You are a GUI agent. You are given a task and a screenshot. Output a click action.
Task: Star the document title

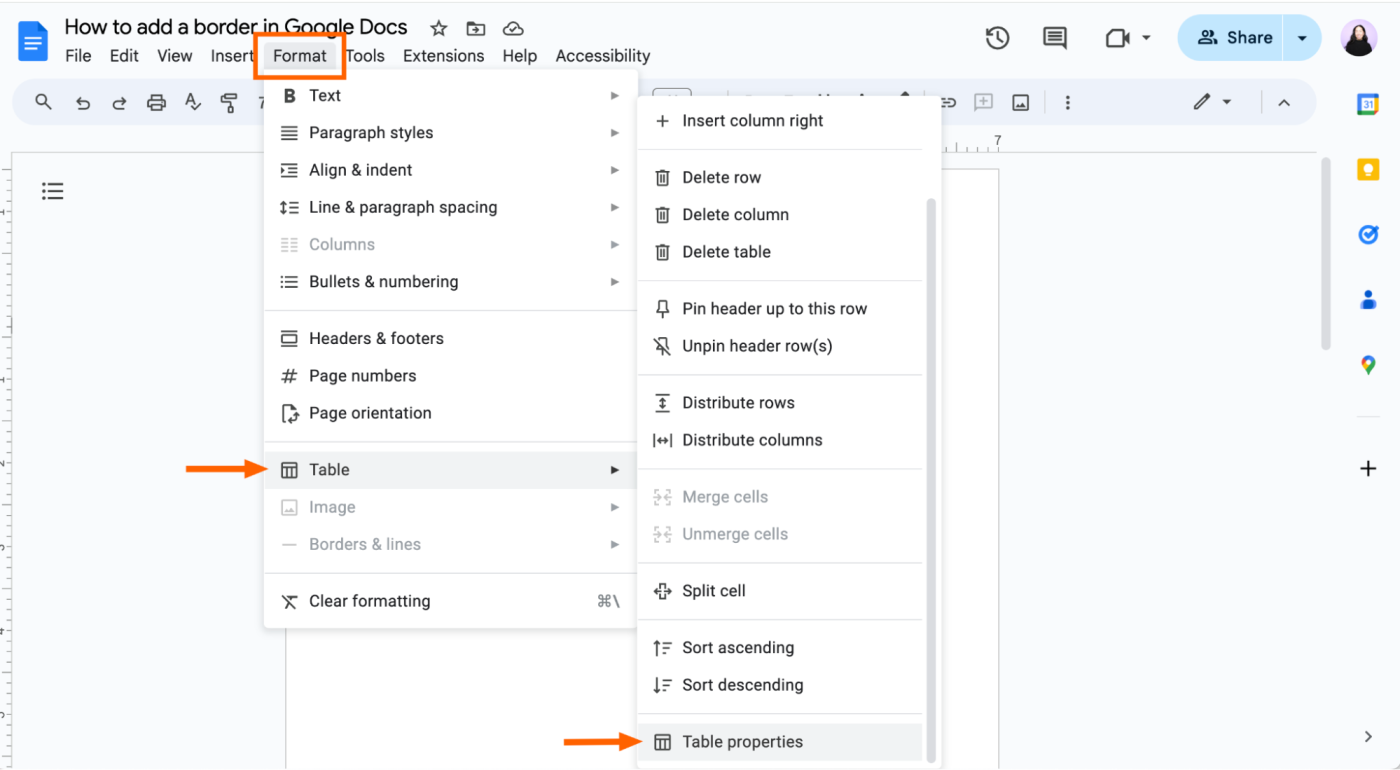tap(438, 28)
